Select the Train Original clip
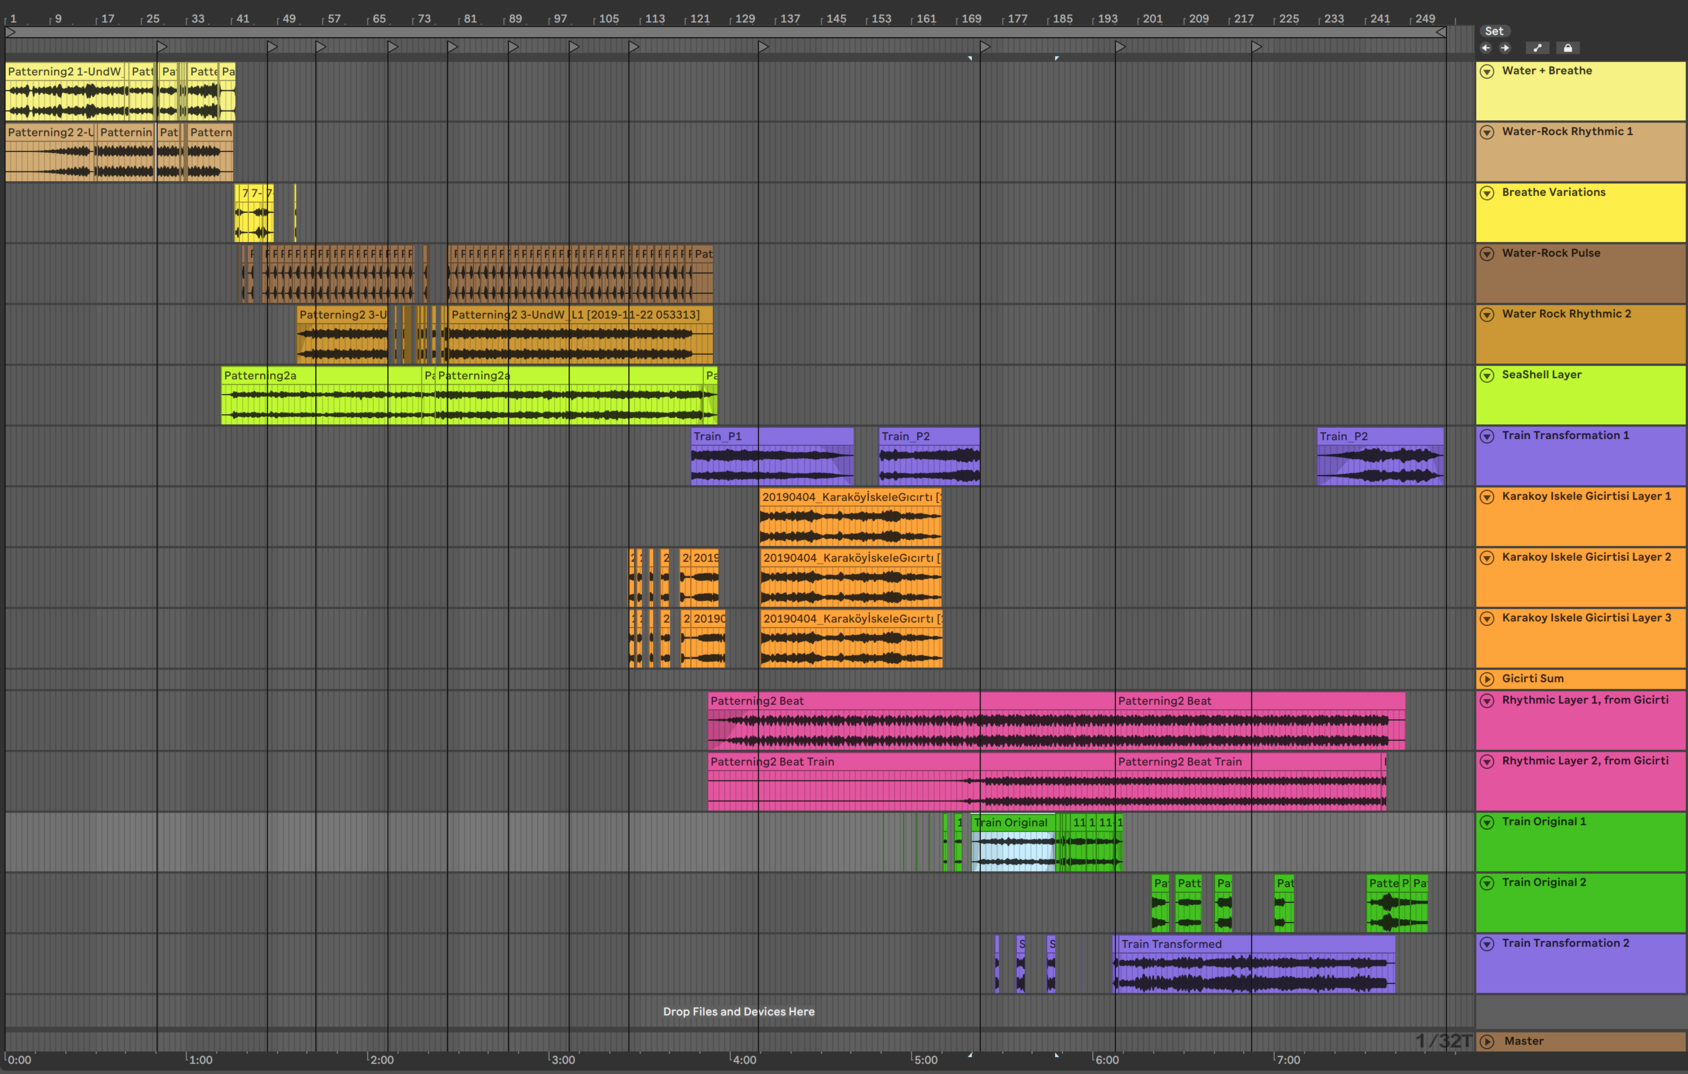The width and height of the screenshot is (1688, 1074). tap(1011, 823)
